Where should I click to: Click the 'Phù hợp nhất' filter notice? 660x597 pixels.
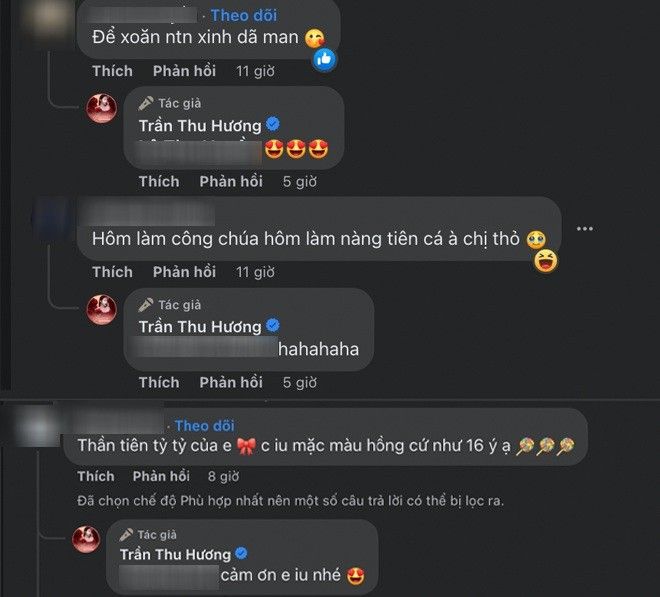pos(290,501)
